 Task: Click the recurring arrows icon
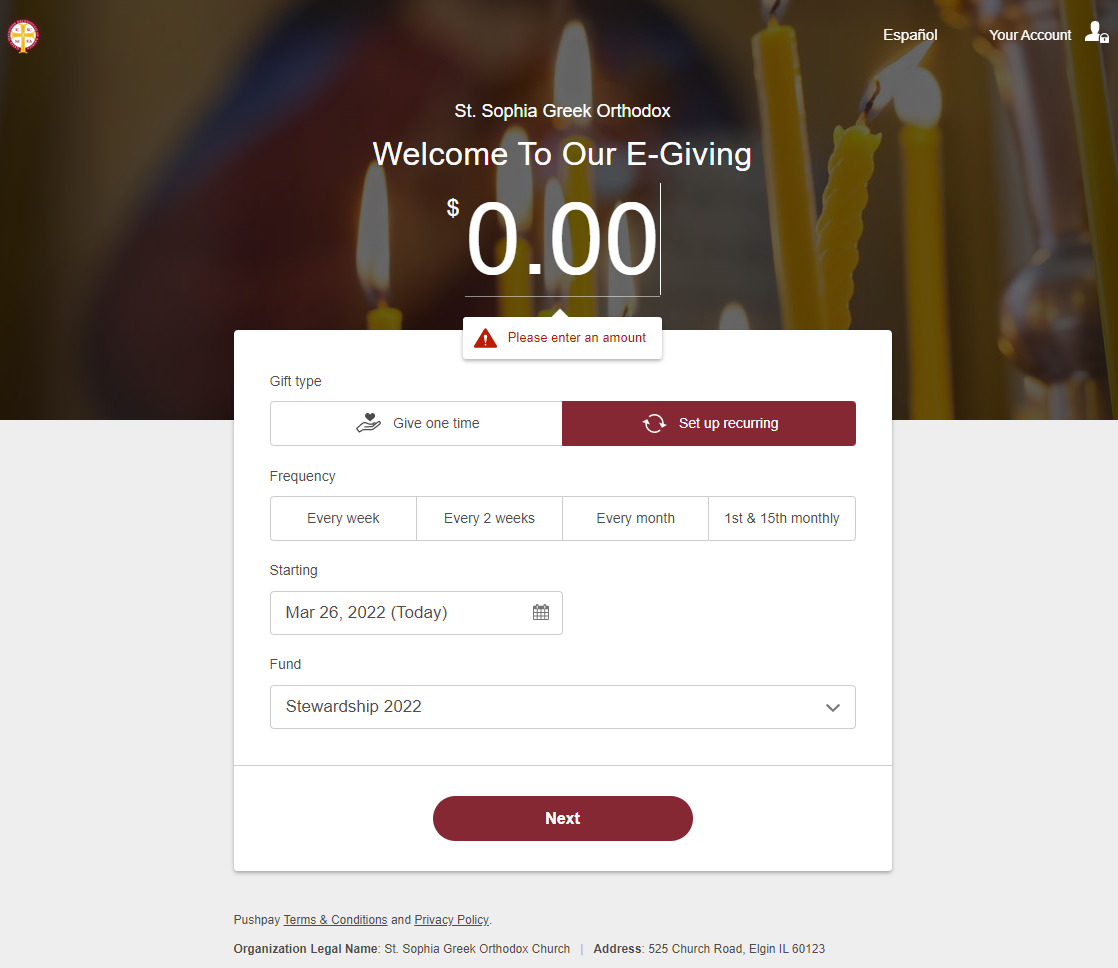tap(654, 423)
